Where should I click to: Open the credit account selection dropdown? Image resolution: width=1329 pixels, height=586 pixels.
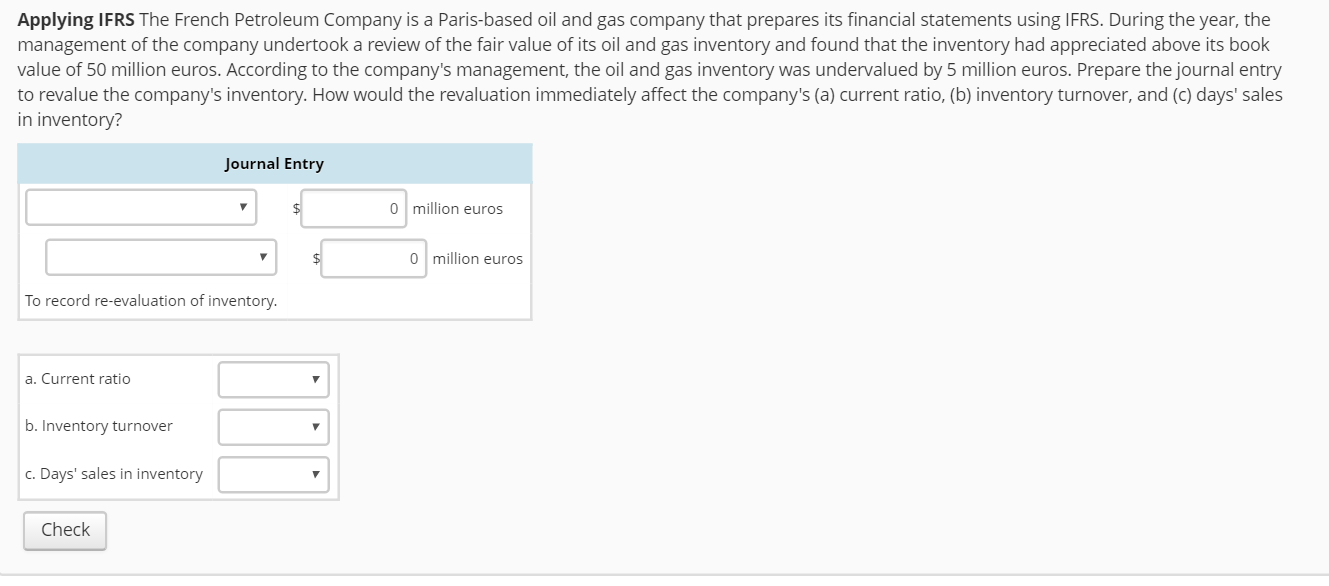pos(160,257)
